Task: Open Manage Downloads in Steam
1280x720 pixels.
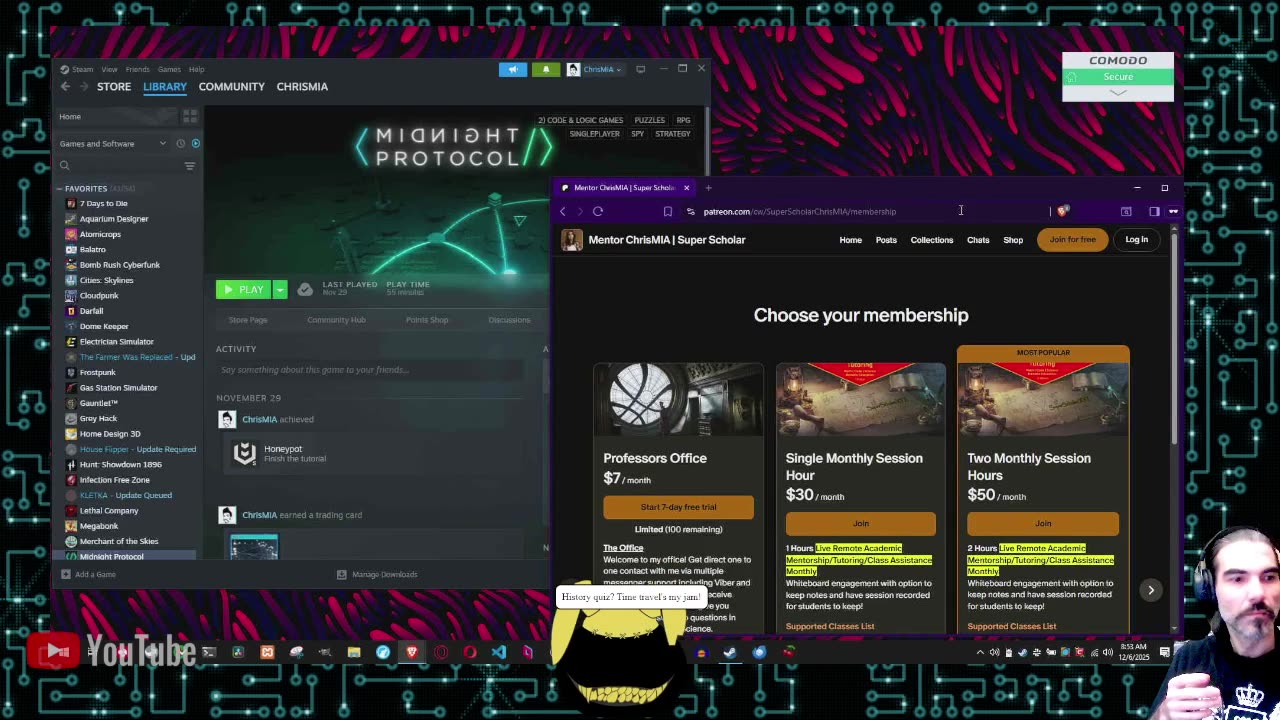Action: click(377, 574)
